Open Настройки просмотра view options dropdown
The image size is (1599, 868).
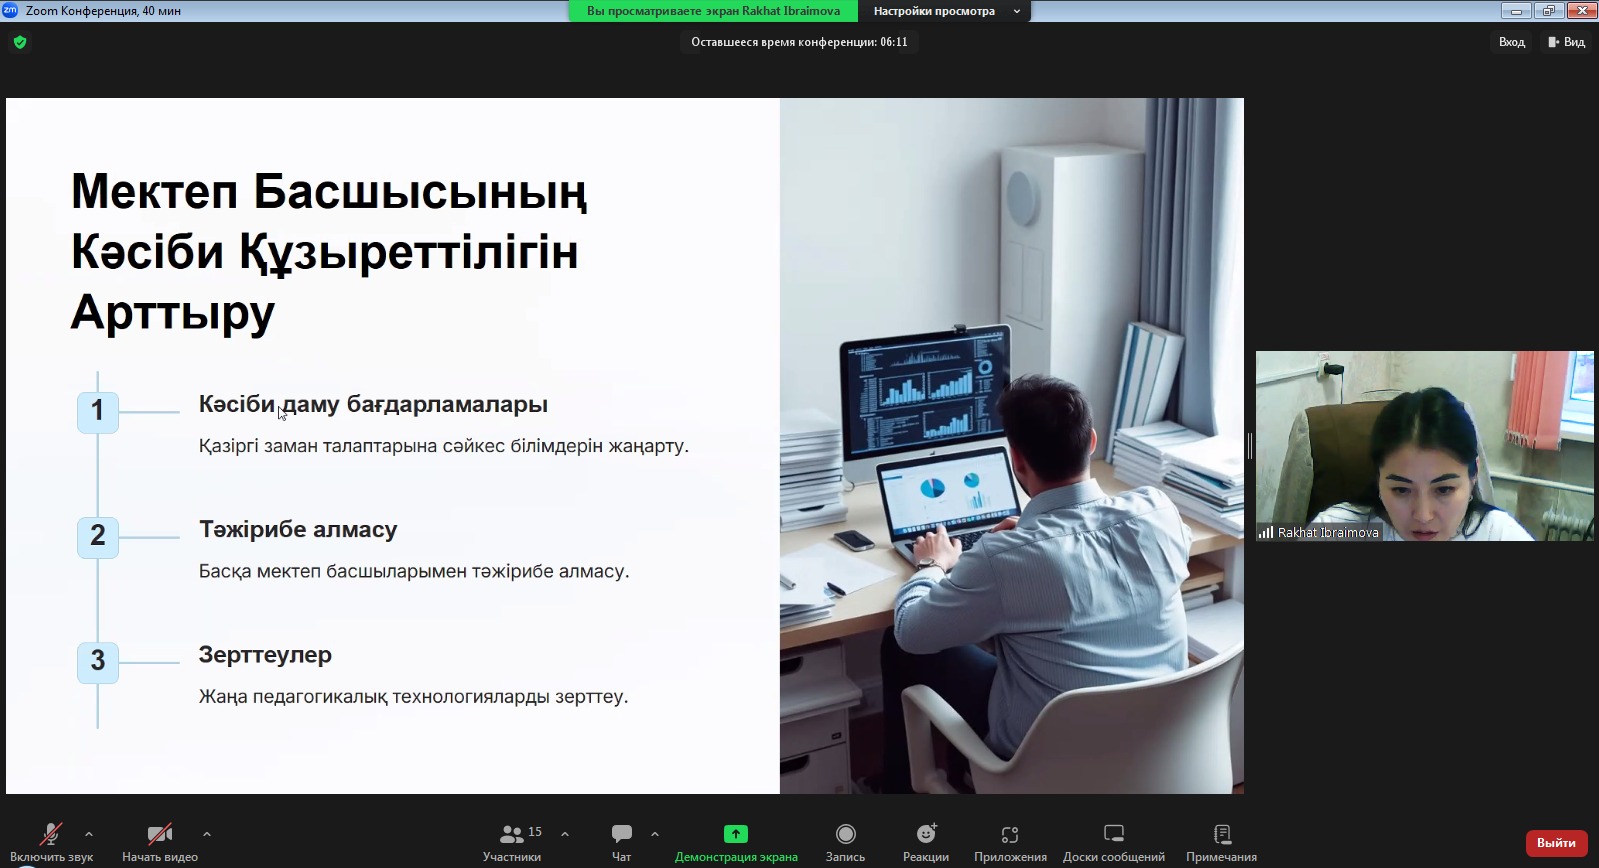coord(944,11)
